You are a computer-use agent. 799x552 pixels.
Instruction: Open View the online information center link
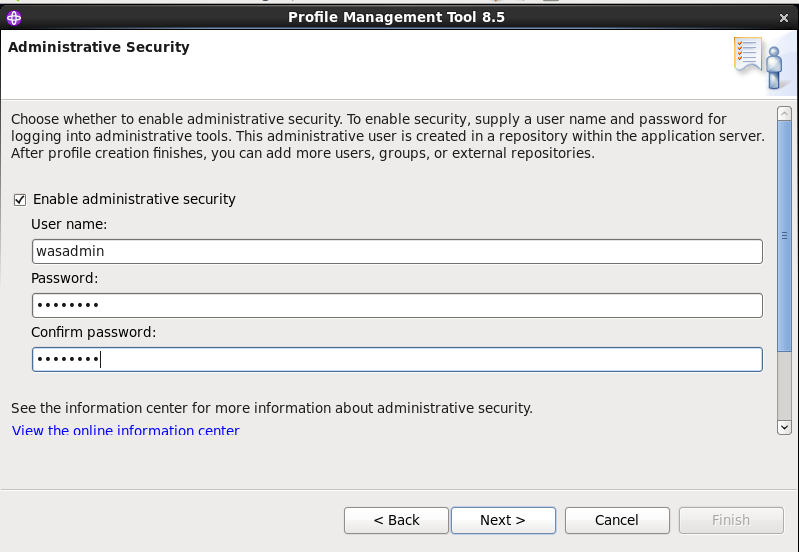click(125, 430)
